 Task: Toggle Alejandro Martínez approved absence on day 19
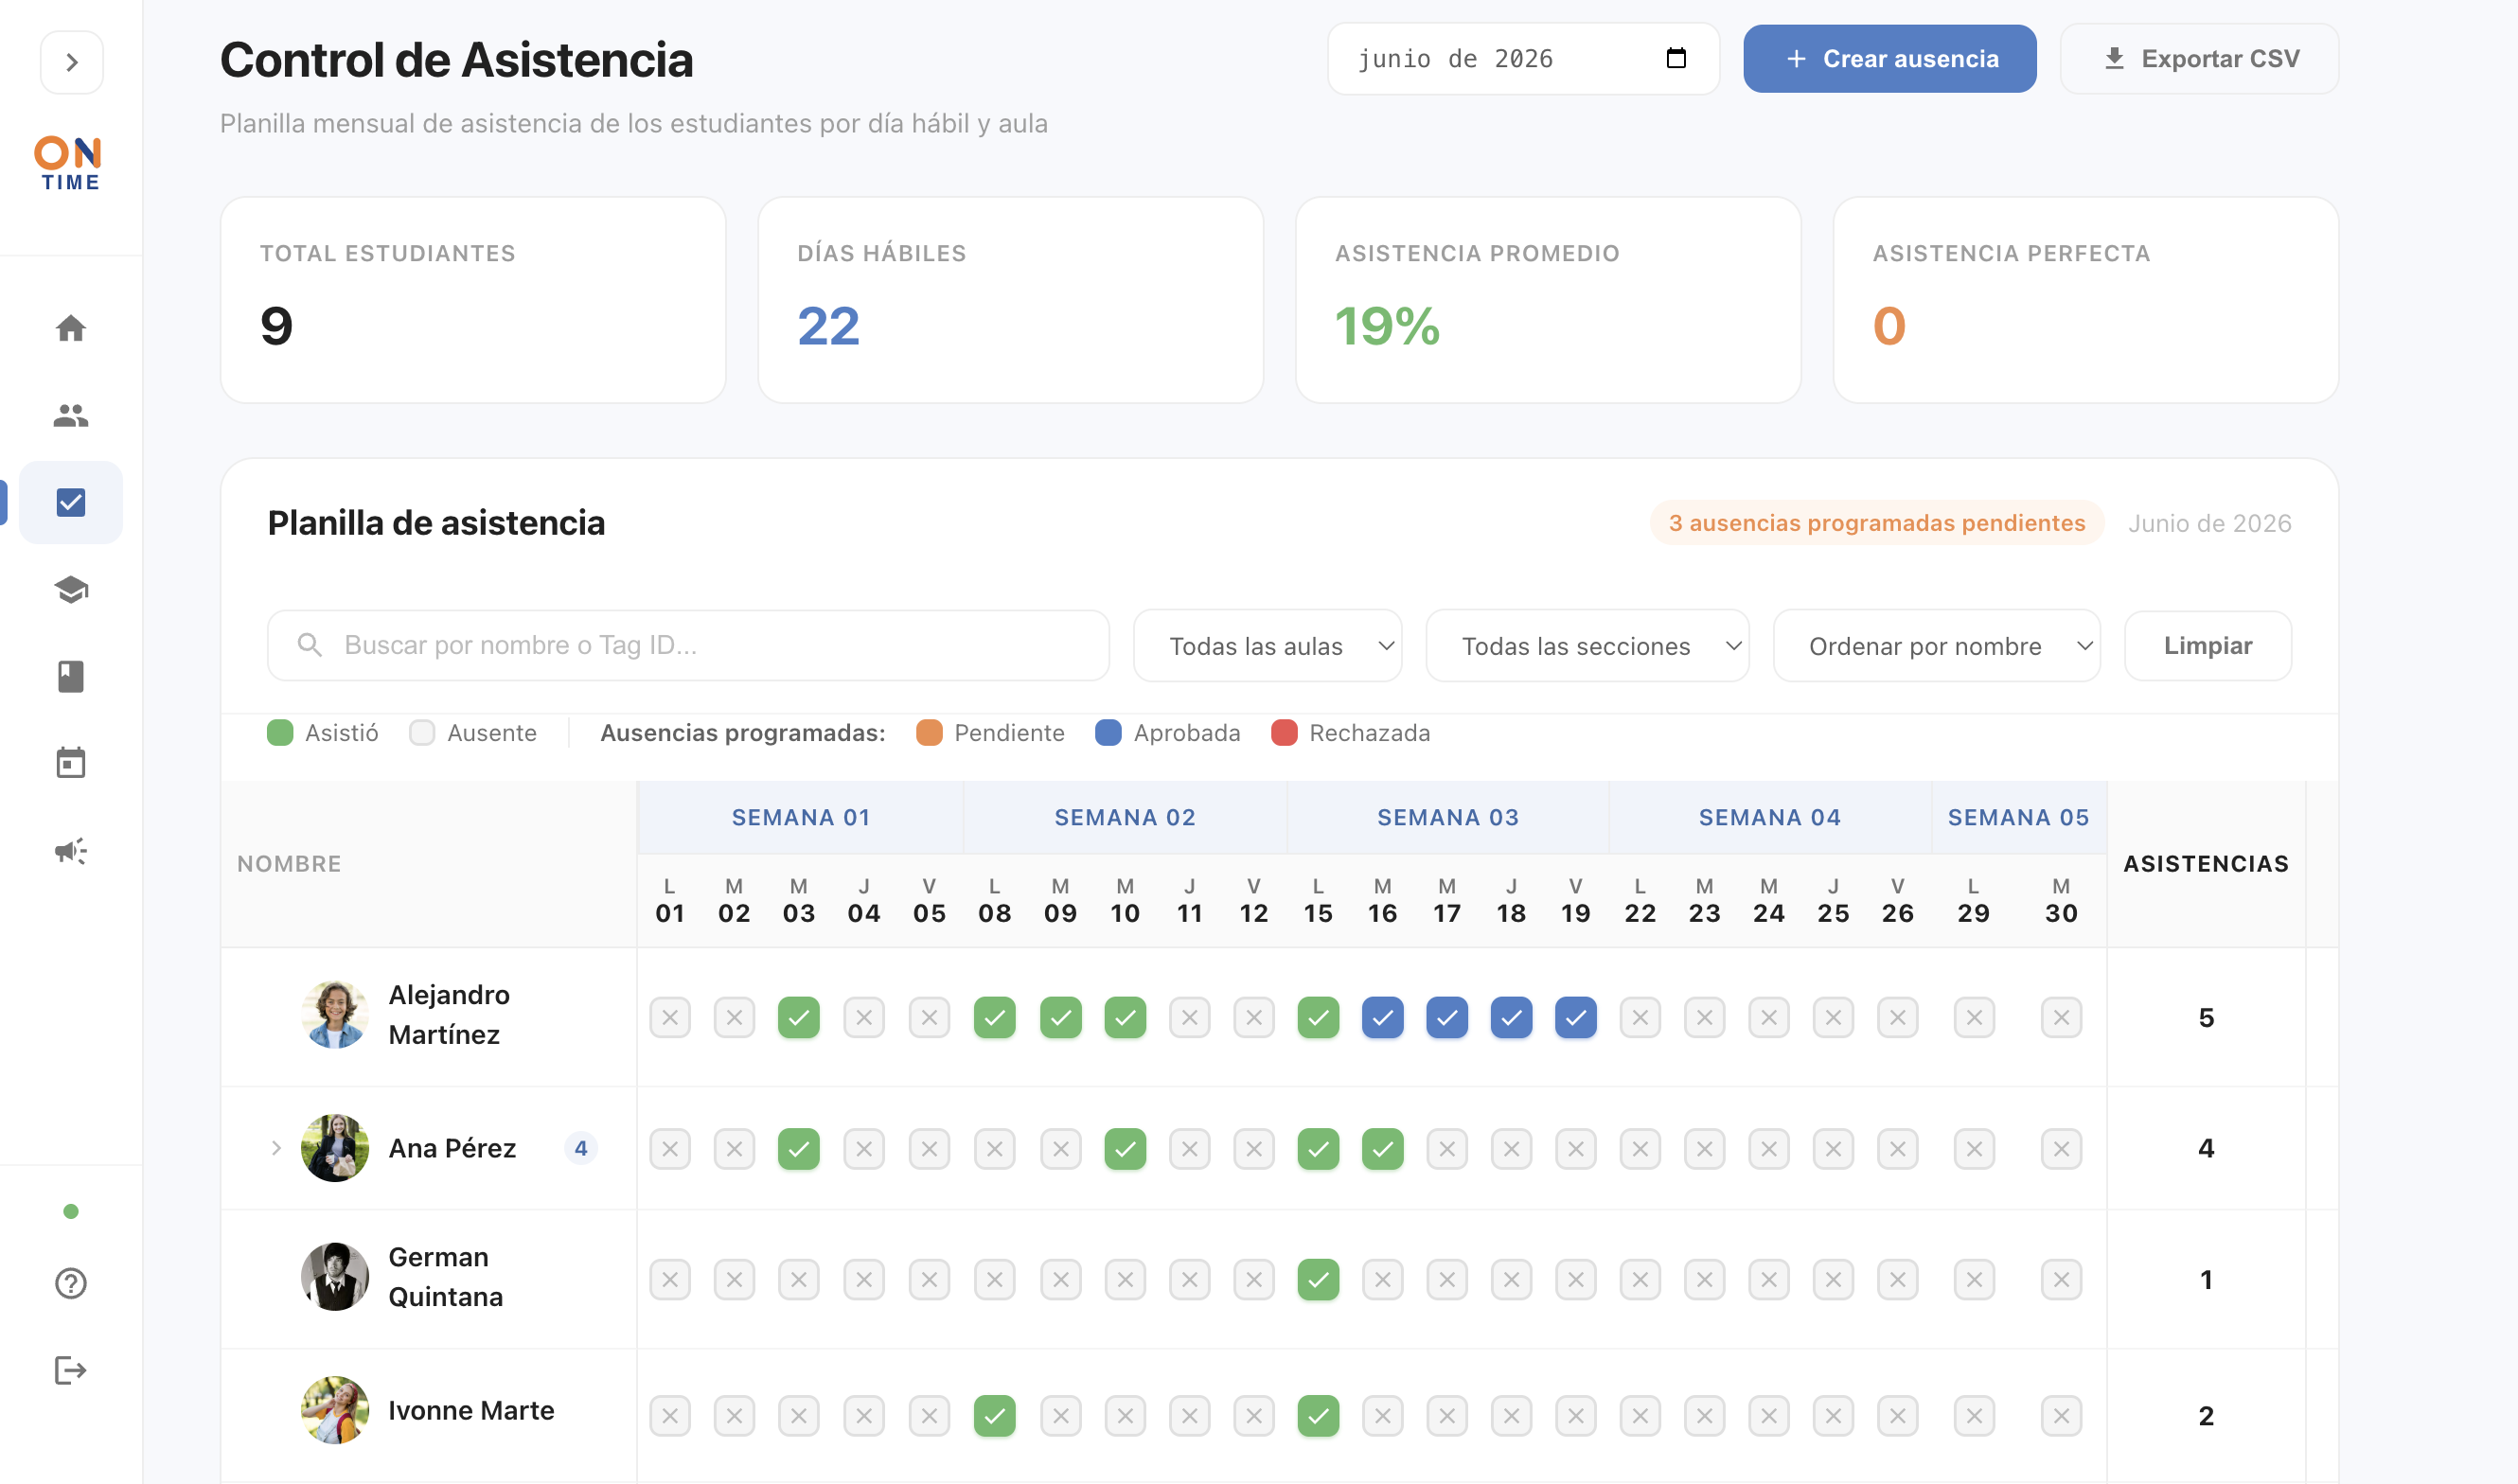[x=1576, y=1018]
